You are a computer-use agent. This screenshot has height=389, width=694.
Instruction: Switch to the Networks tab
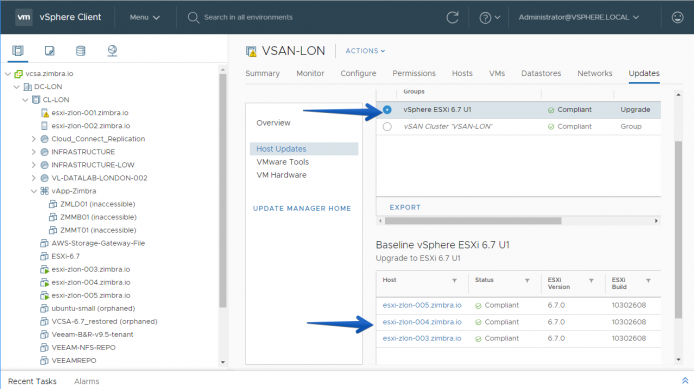click(x=594, y=73)
